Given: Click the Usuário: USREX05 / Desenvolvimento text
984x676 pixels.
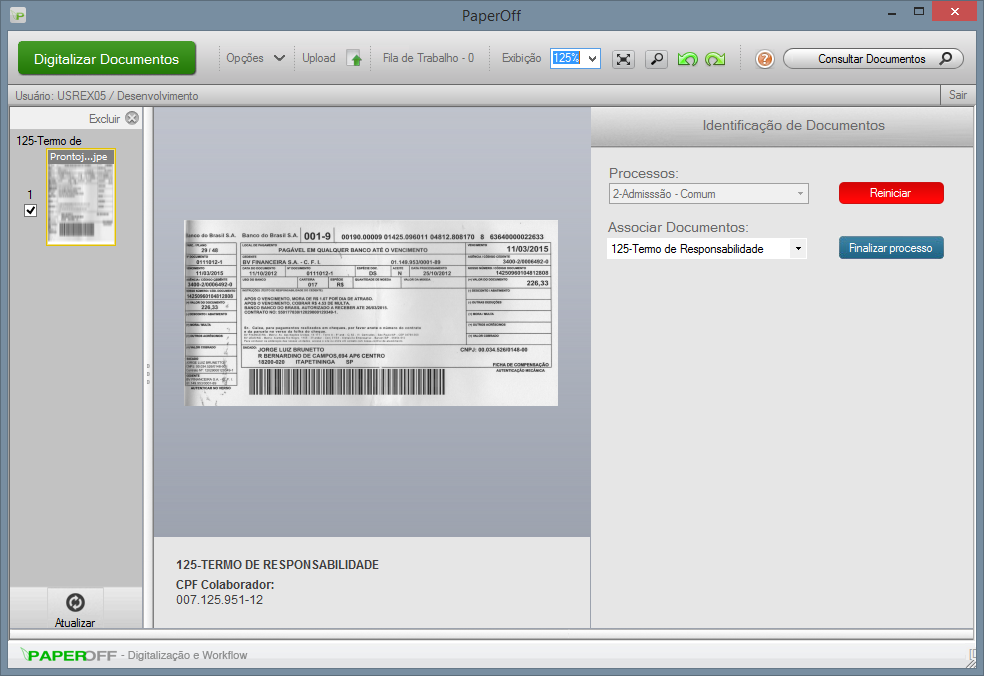Looking at the screenshot, I should pyautogui.click(x=107, y=95).
